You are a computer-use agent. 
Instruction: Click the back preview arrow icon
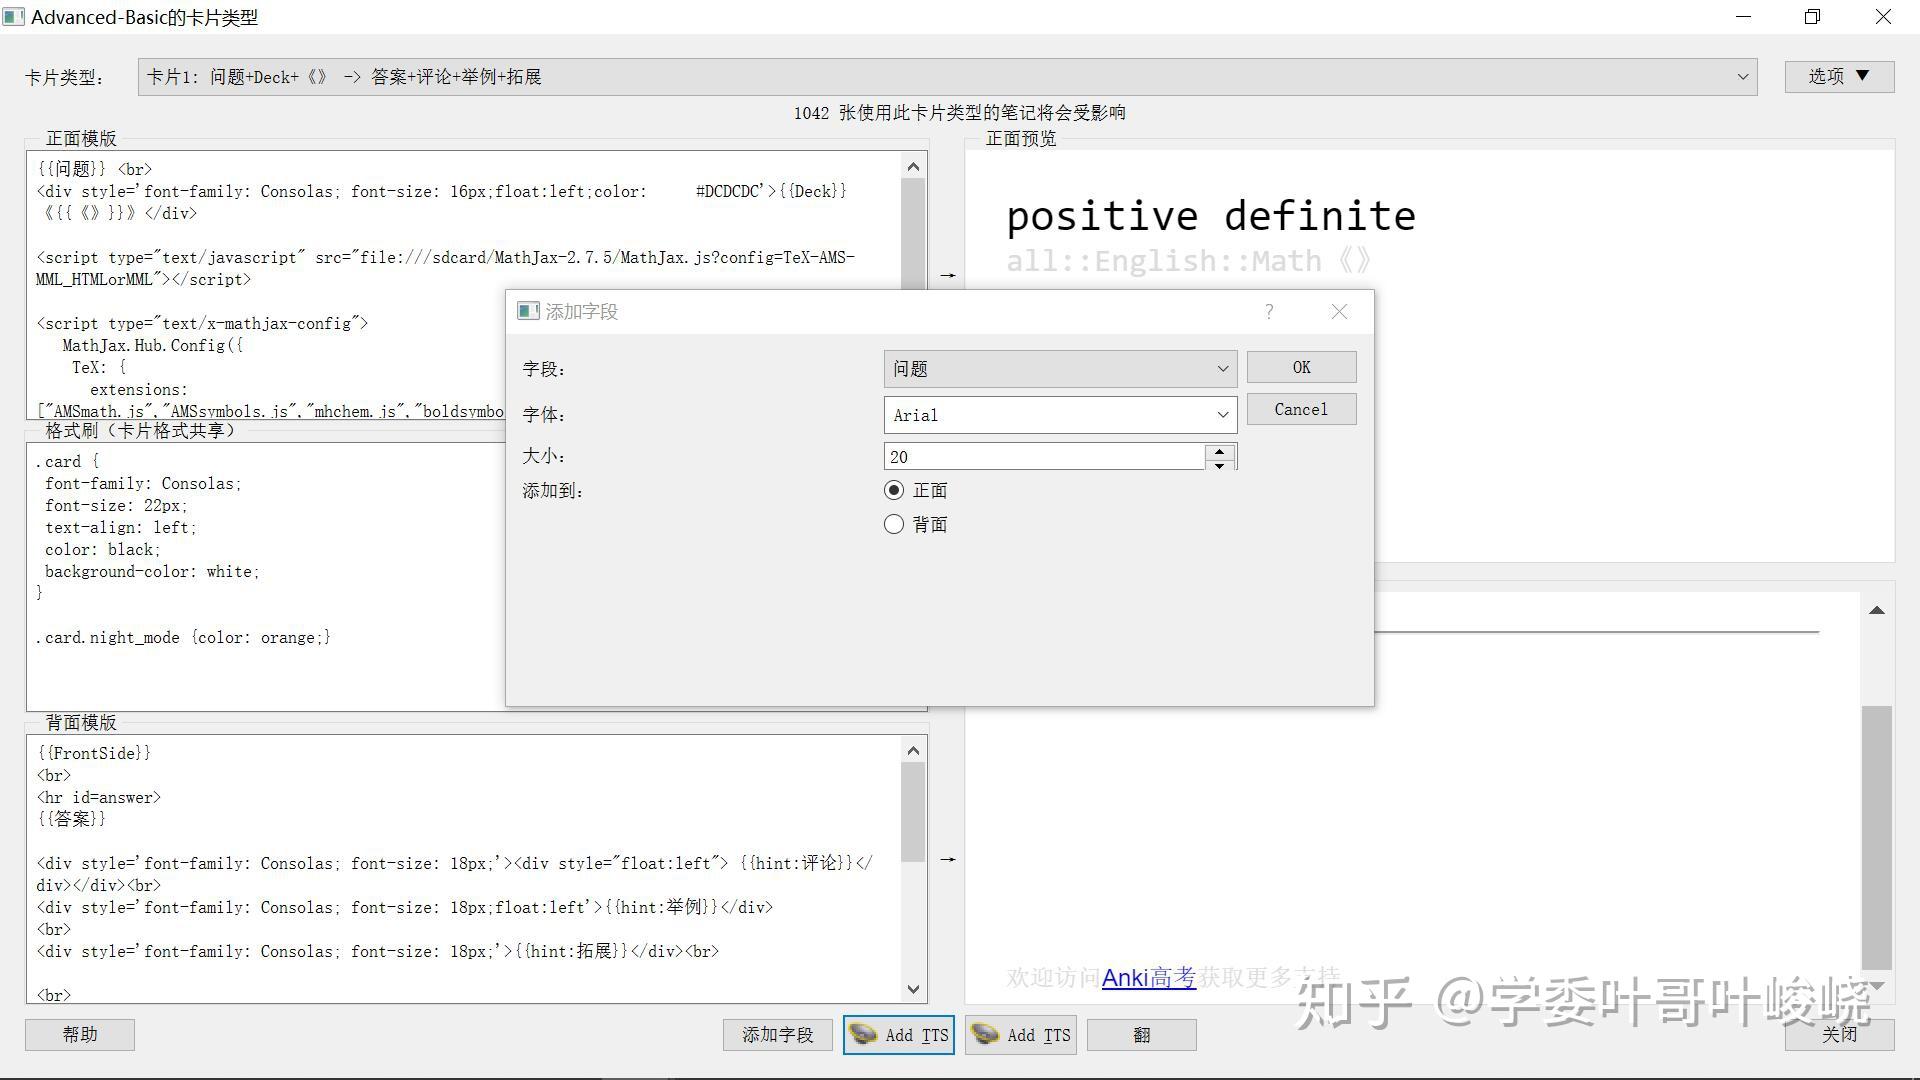click(x=947, y=859)
